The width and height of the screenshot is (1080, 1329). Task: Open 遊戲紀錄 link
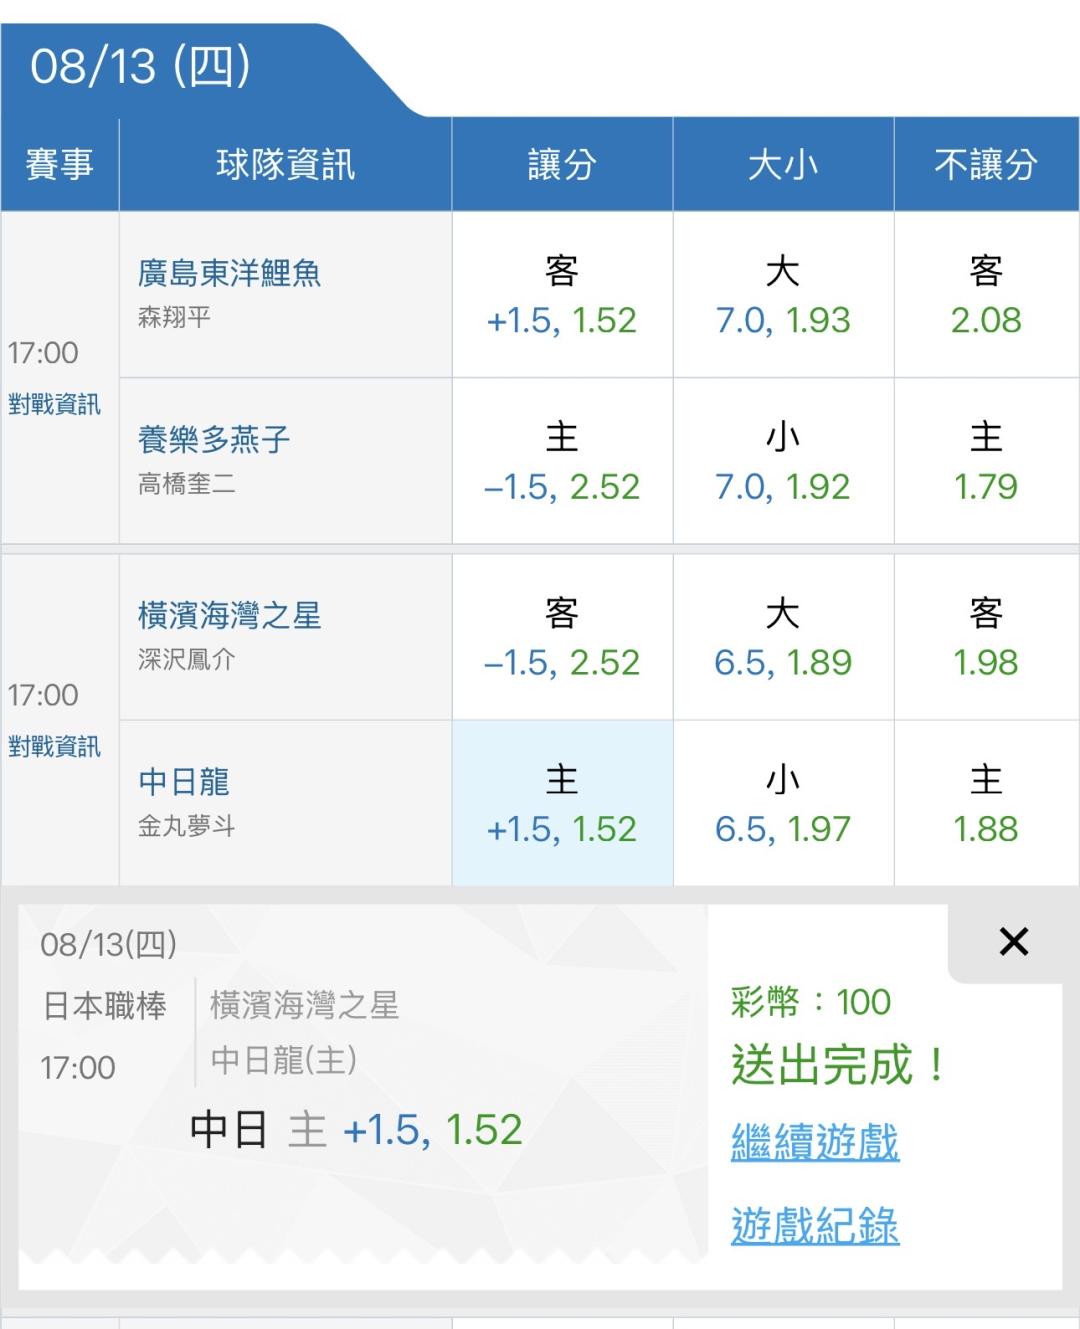(x=815, y=1225)
